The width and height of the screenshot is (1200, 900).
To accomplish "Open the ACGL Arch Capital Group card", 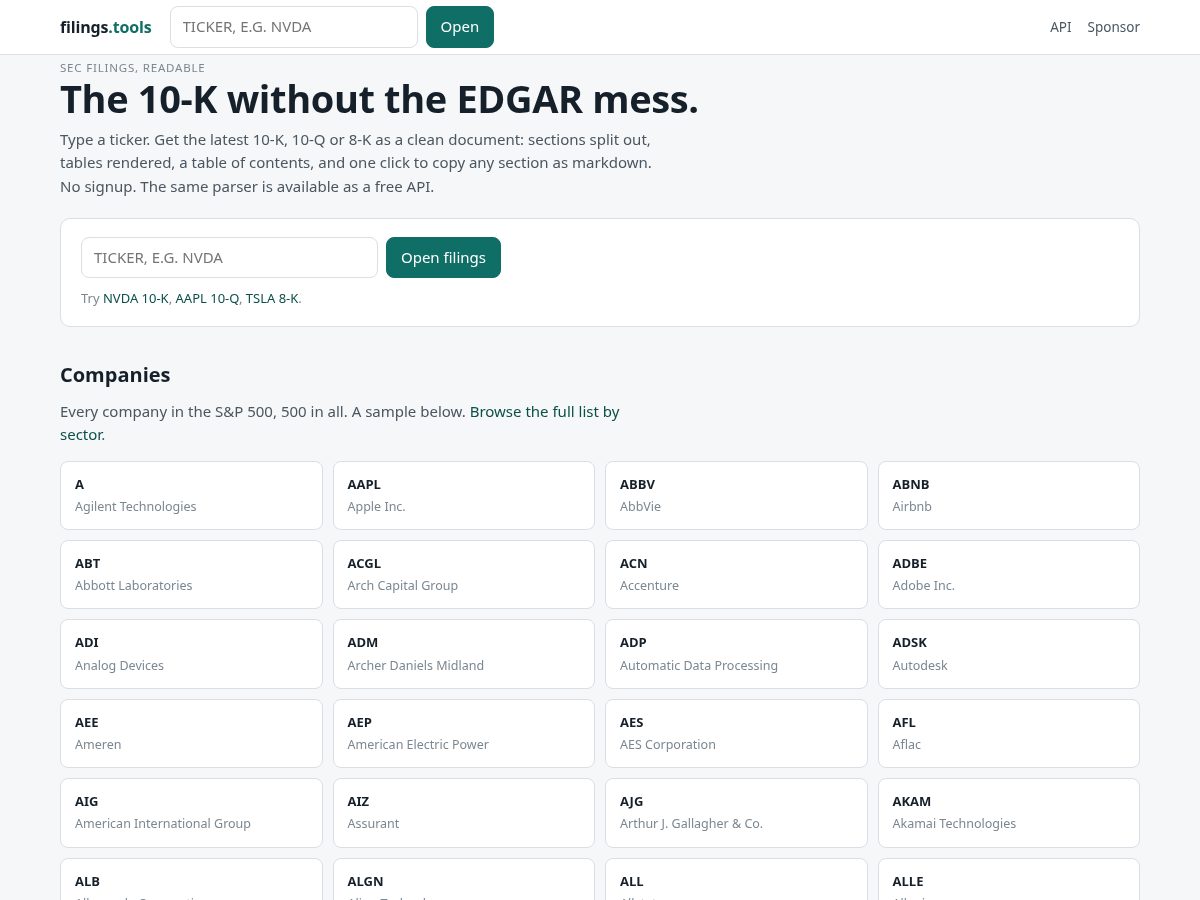I will pyautogui.click(x=464, y=574).
